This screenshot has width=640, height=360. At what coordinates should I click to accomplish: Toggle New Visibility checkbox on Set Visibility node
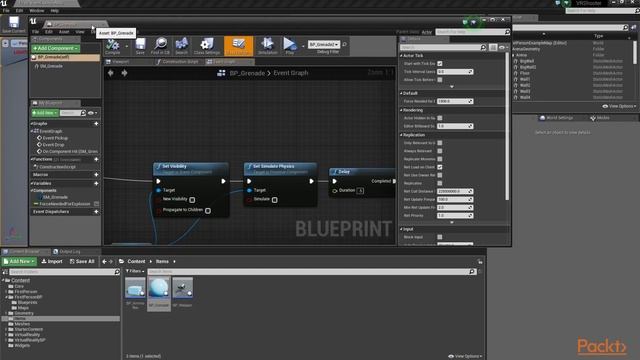point(192,200)
